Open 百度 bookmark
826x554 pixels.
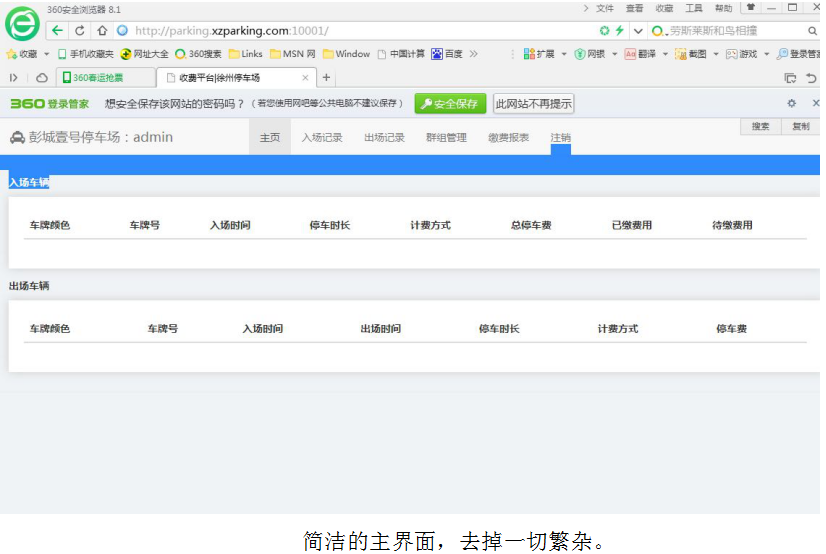click(x=447, y=54)
